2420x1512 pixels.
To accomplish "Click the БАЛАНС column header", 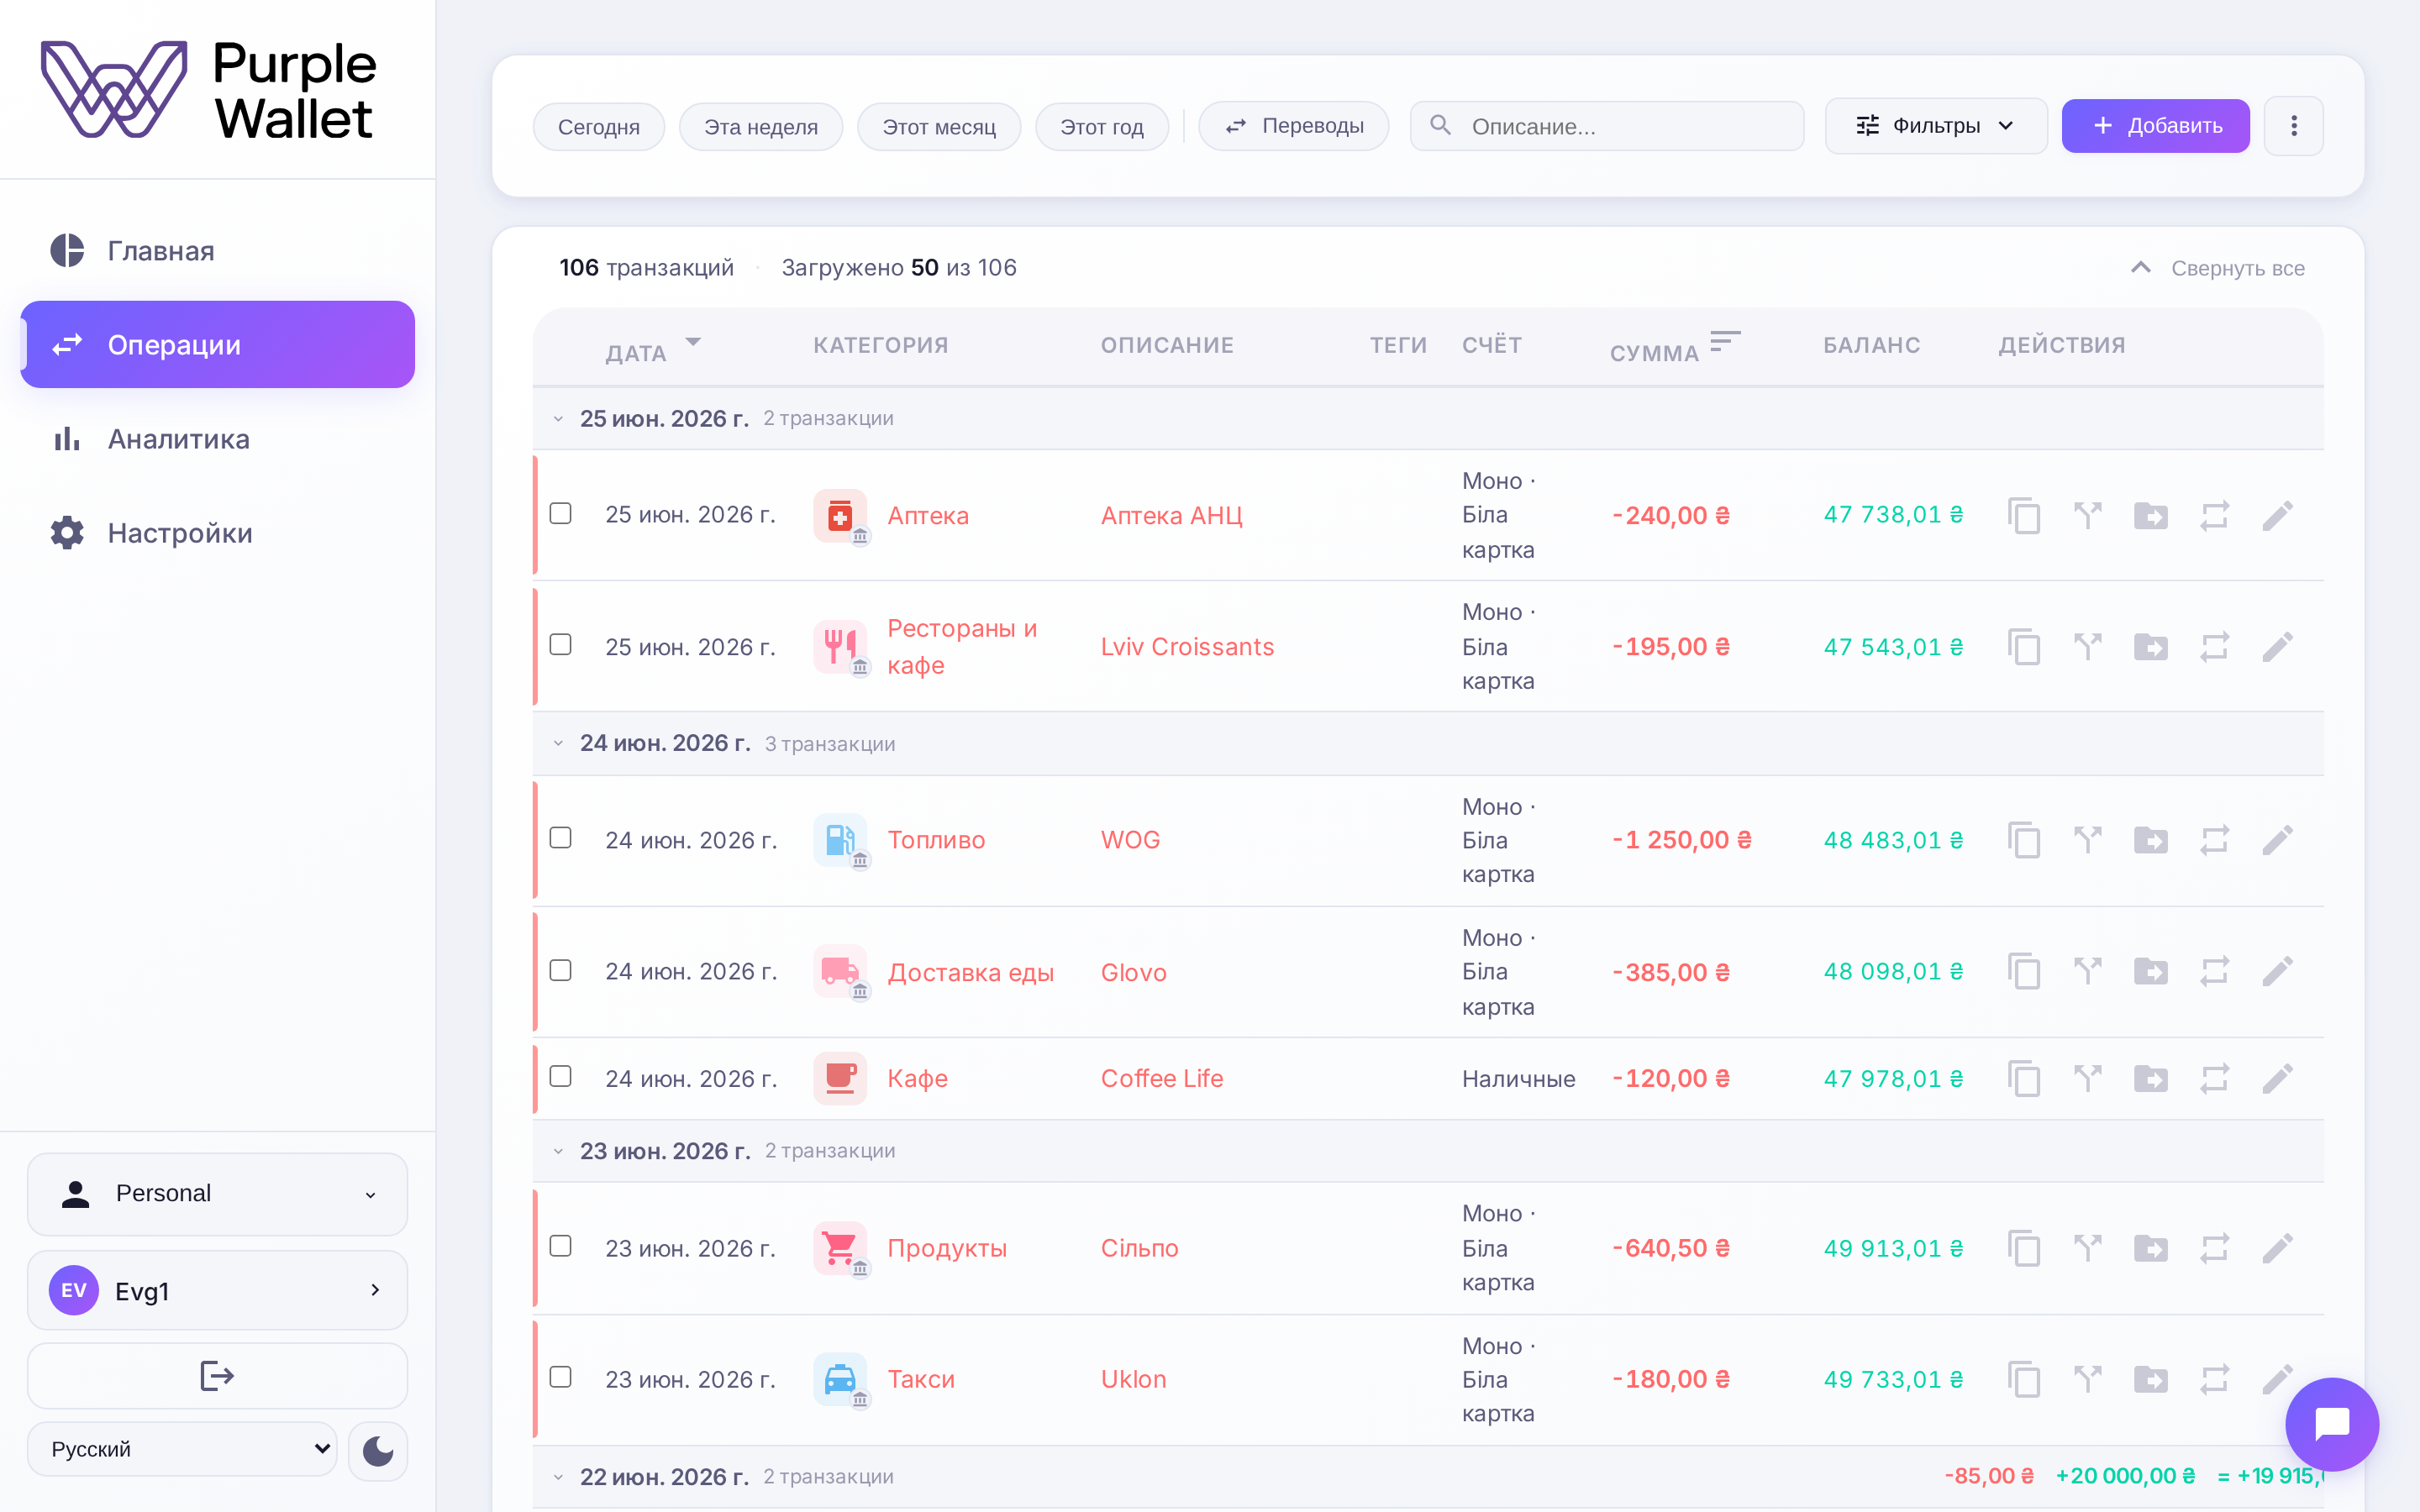I will pos(1871,345).
